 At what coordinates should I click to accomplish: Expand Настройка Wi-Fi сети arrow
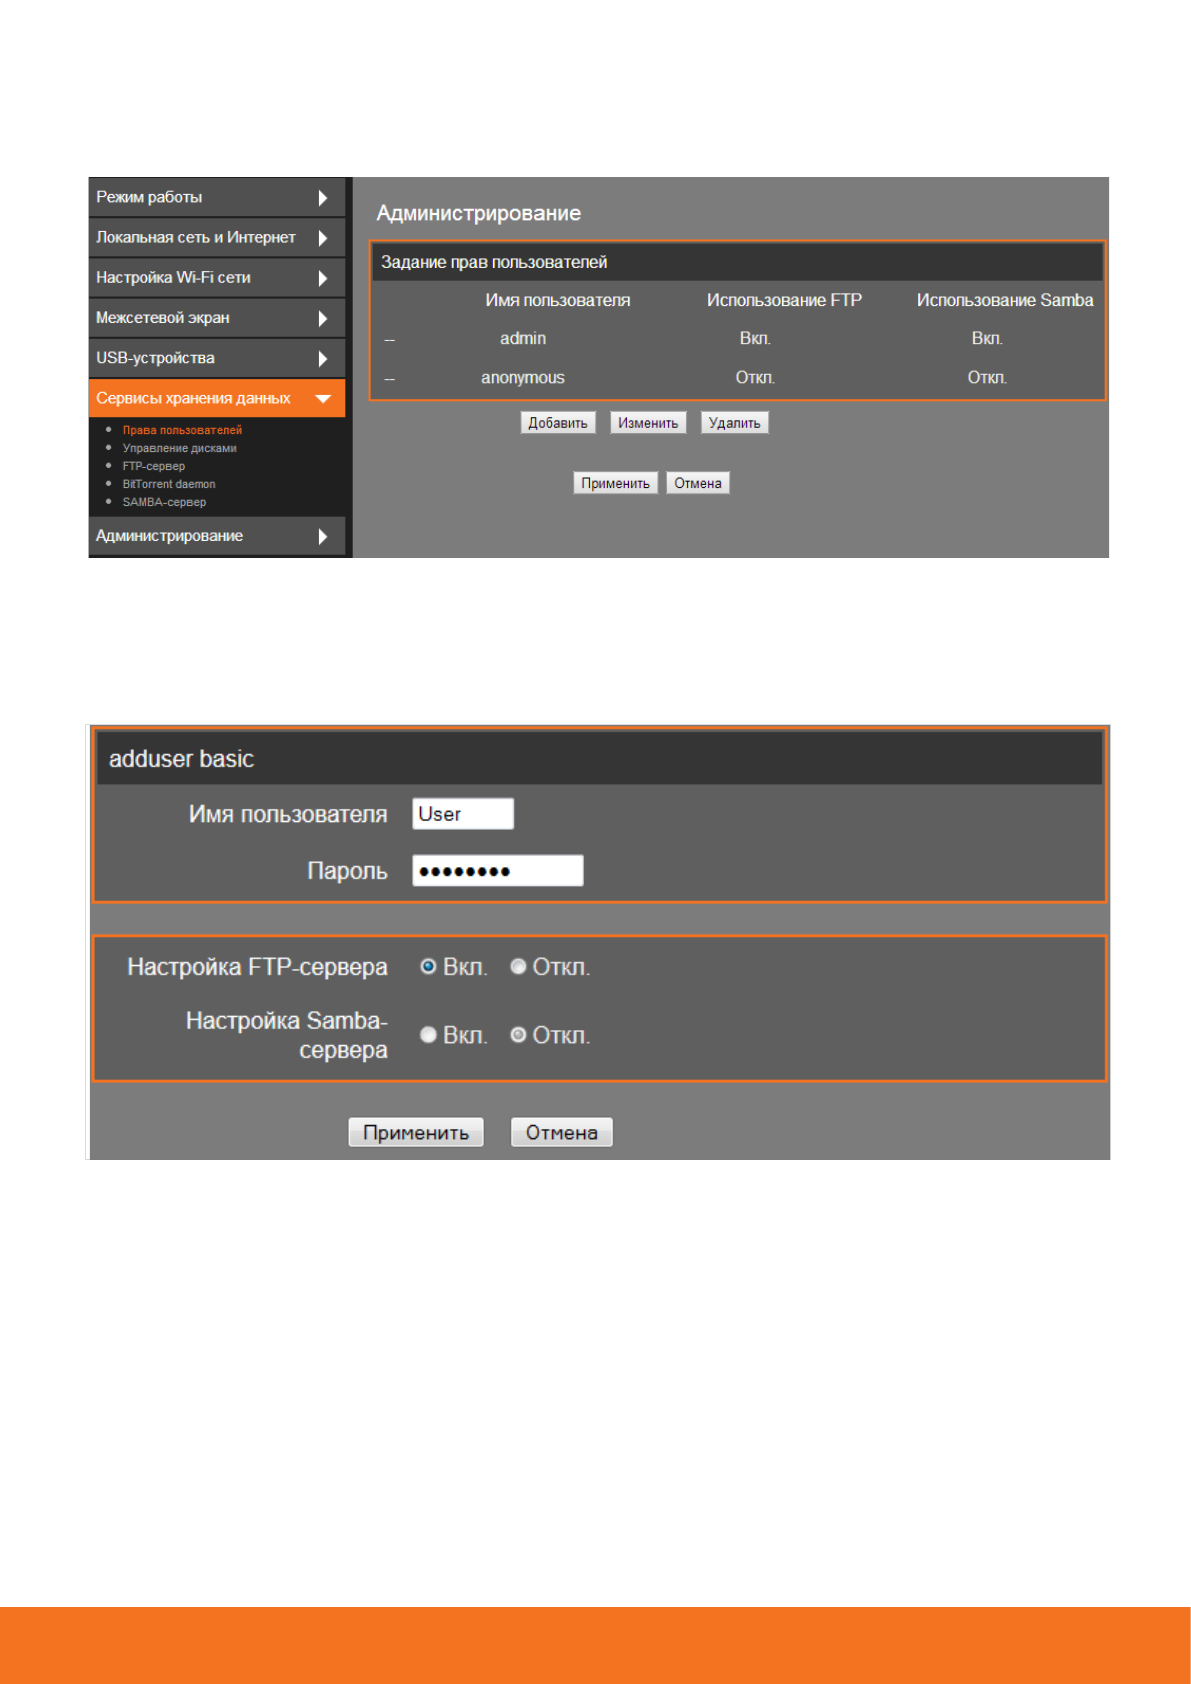pos(322,278)
